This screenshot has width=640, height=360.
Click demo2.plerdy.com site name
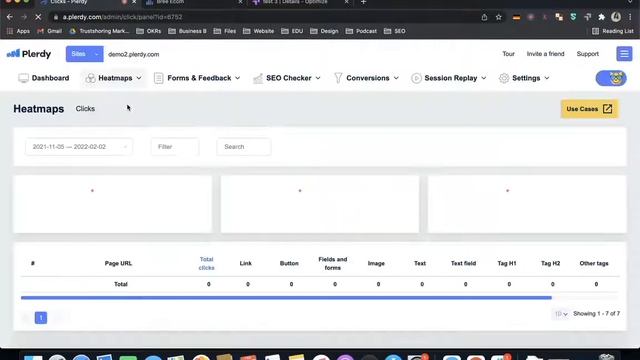click(133, 54)
